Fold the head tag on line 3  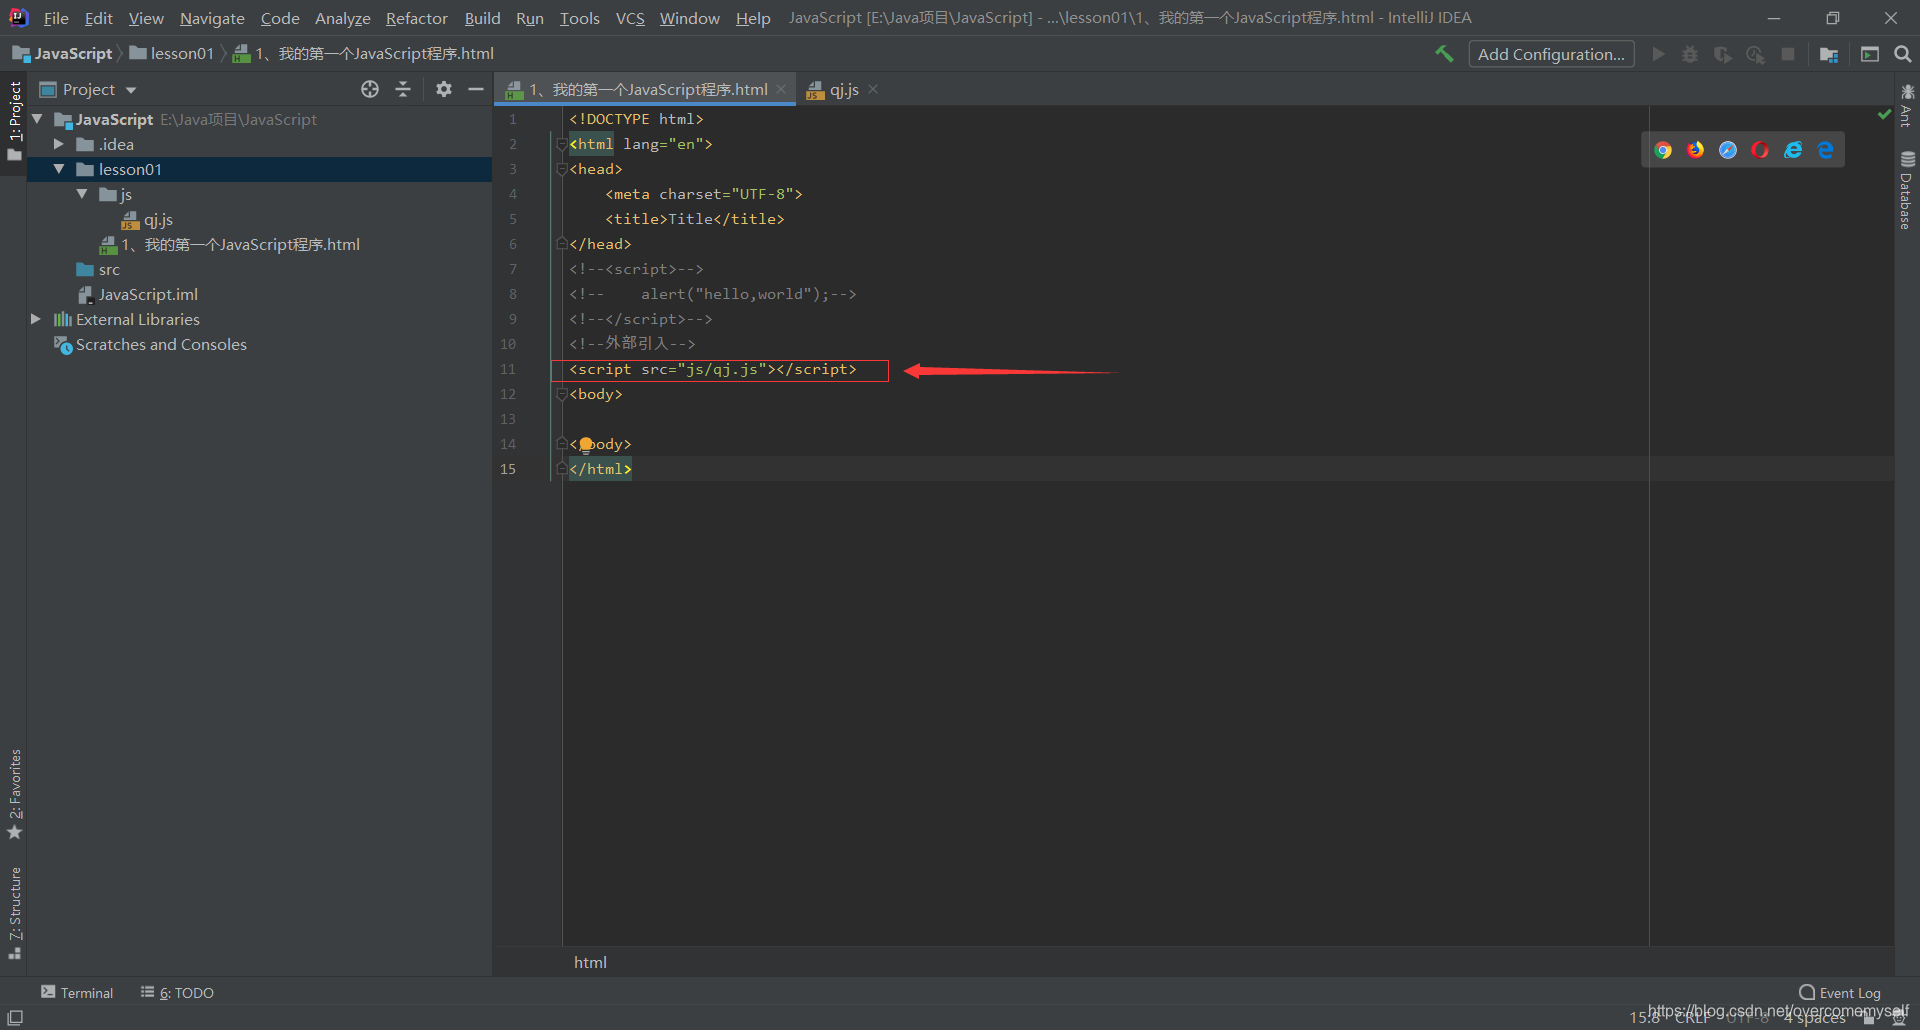pyautogui.click(x=561, y=169)
